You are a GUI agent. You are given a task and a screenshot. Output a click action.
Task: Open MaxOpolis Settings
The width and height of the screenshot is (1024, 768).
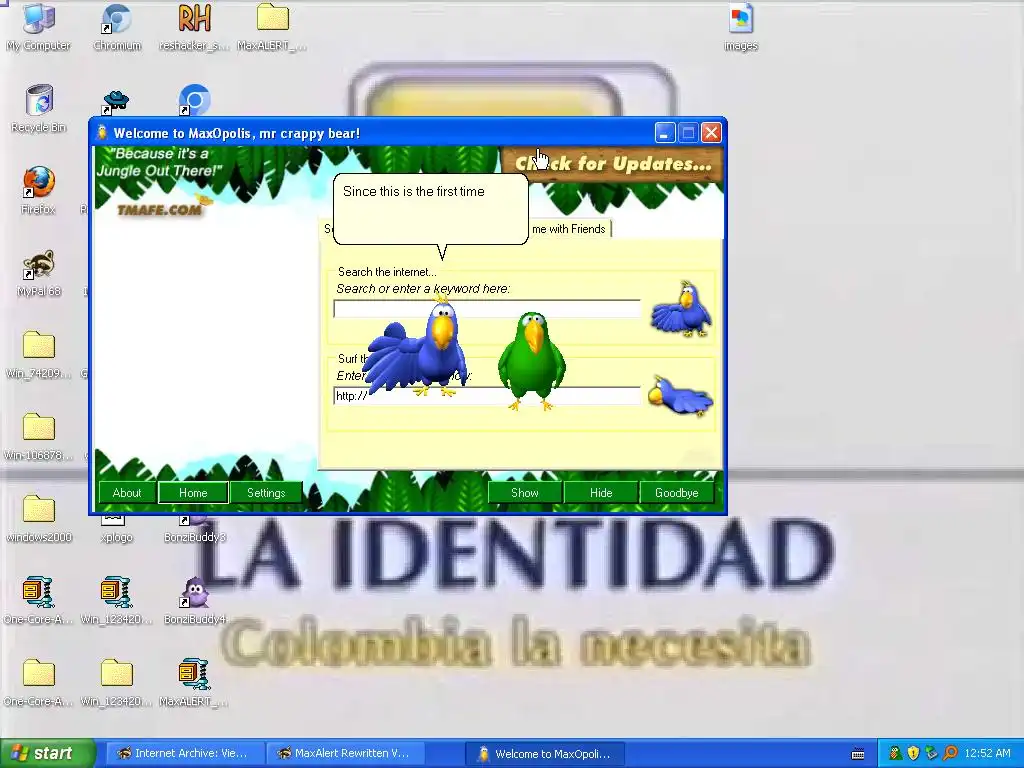(266, 492)
